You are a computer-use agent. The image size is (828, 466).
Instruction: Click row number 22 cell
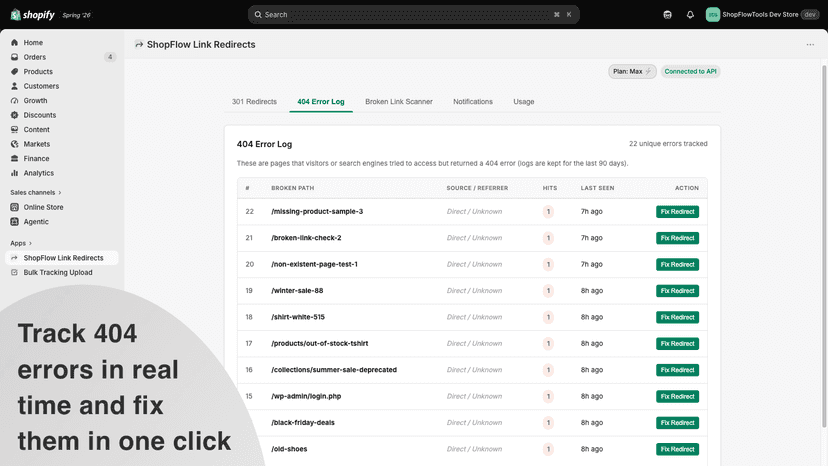click(249, 211)
